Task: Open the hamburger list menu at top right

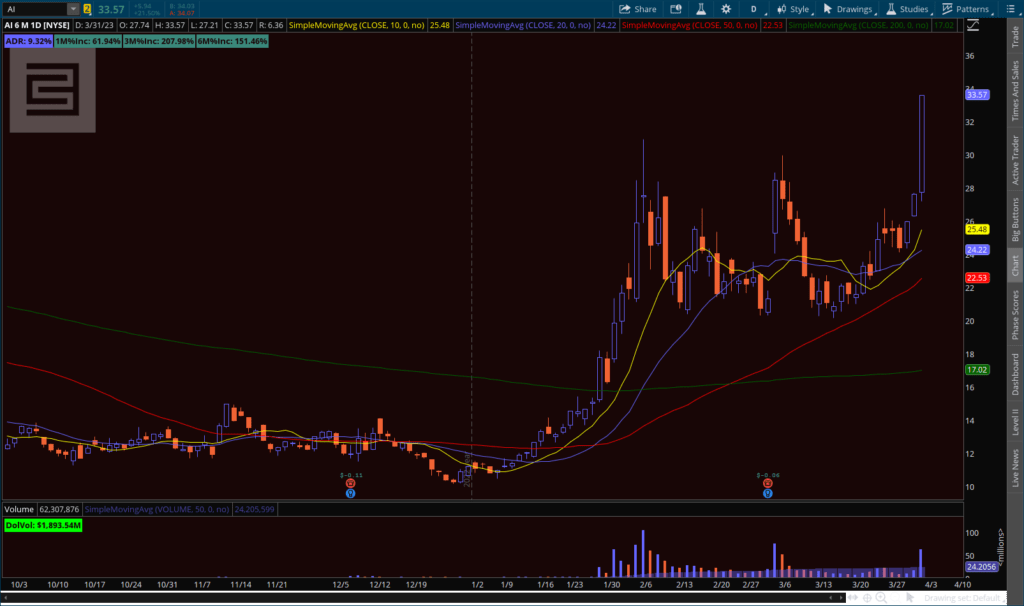Action: (x=1010, y=9)
